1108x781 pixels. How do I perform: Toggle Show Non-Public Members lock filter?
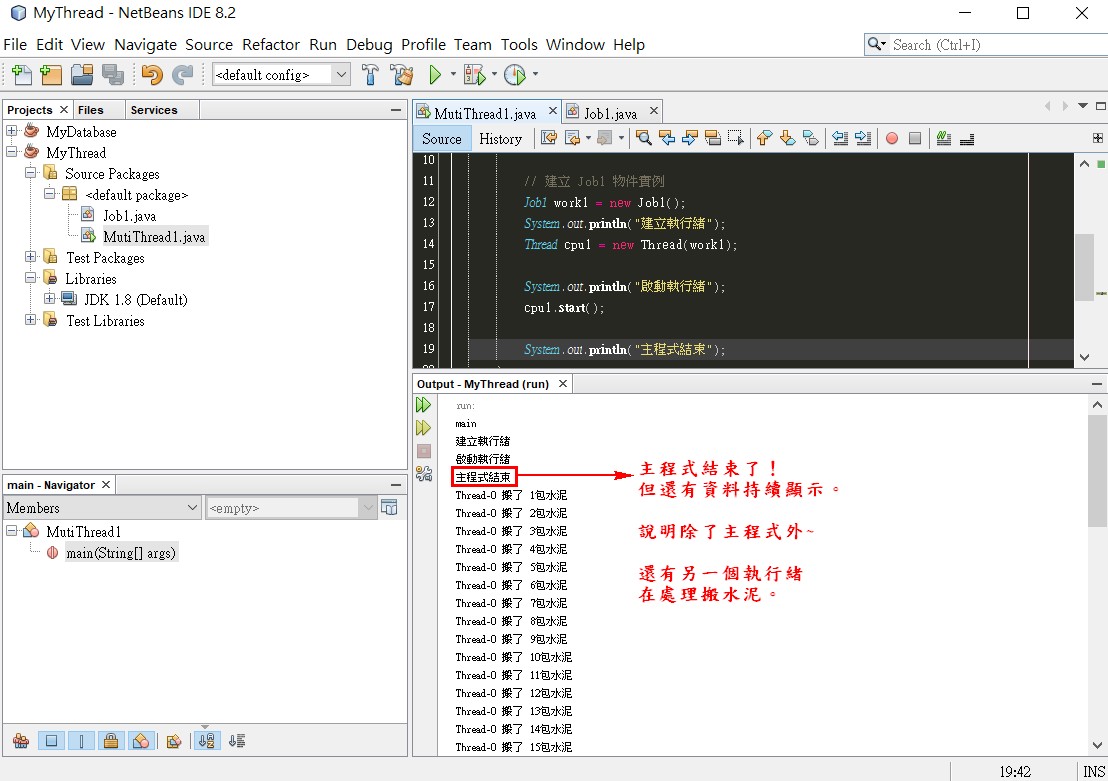point(110,741)
